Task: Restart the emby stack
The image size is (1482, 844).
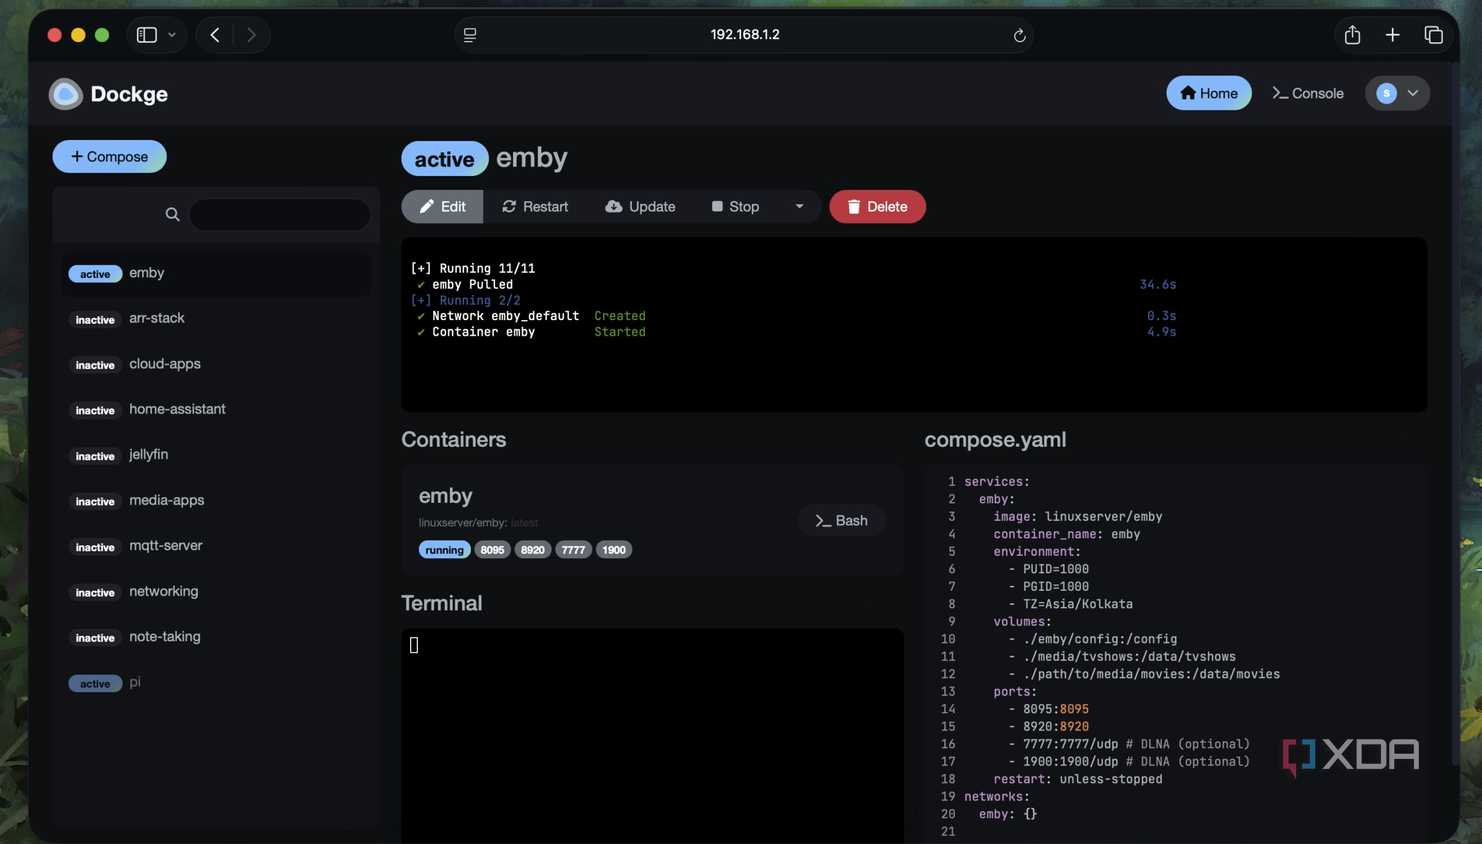Action: tap(535, 206)
